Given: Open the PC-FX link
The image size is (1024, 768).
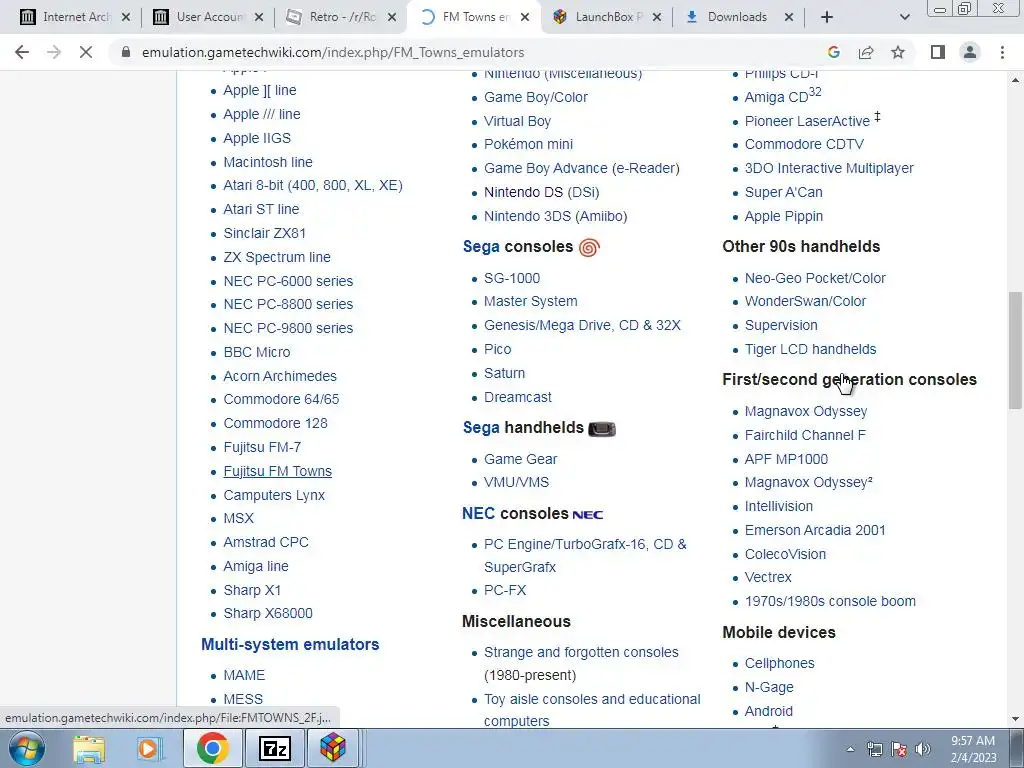Looking at the screenshot, I should point(505,590).
